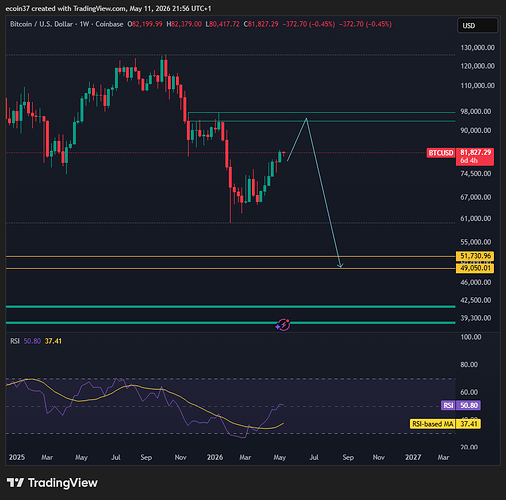
Task: Click the yellow 37.41 value in the RSI legend
Action: pyautogui.click(x=53, y=341)
